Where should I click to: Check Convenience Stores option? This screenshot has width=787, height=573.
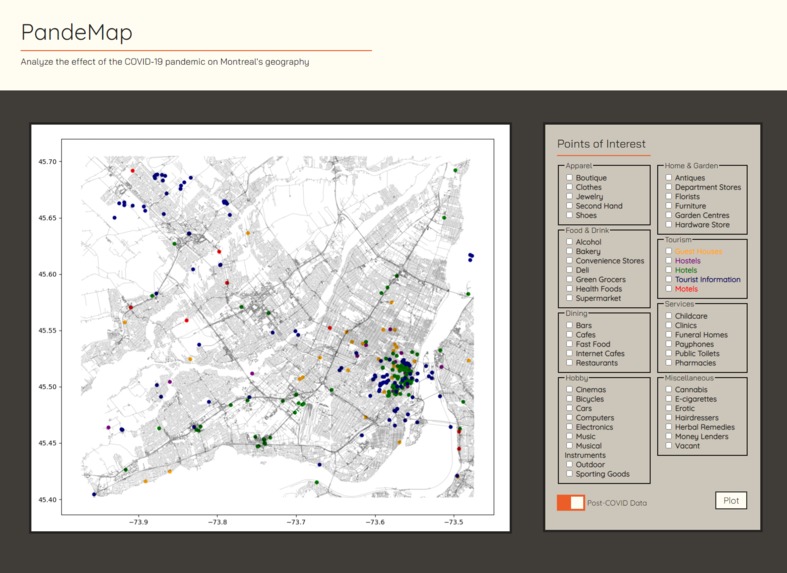coord(569,260)
